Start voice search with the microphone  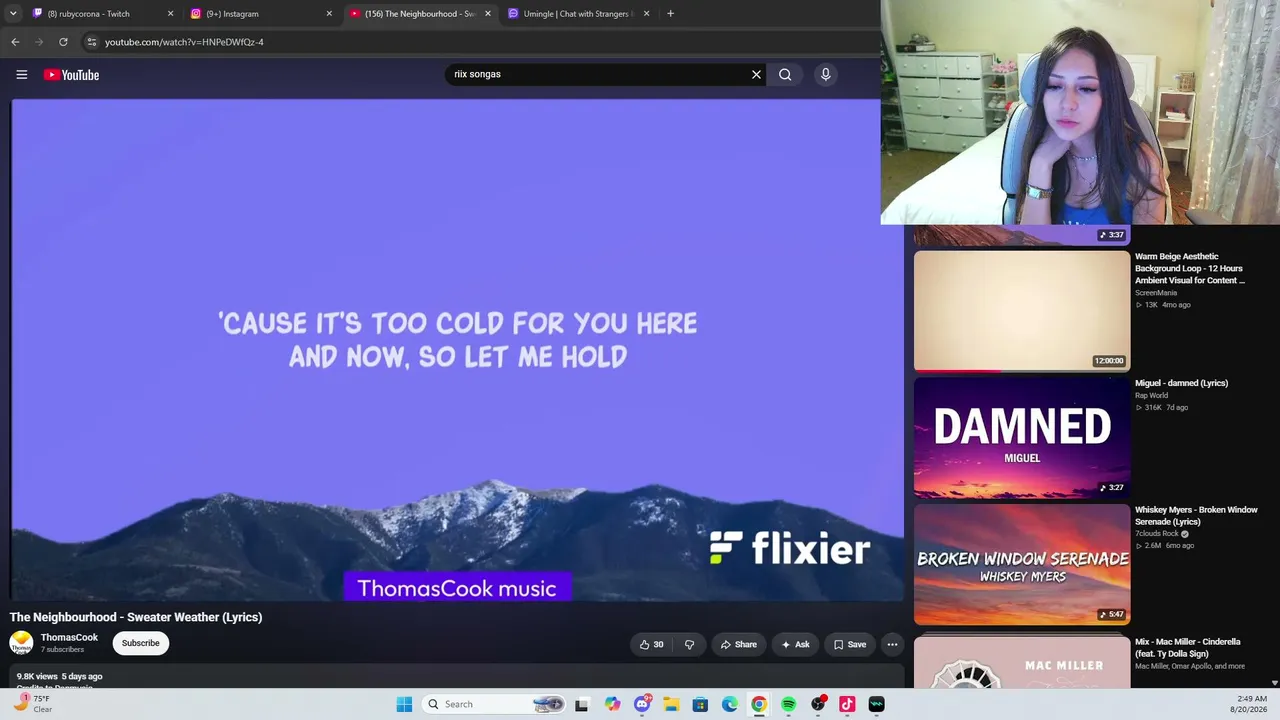coord(825,74)
